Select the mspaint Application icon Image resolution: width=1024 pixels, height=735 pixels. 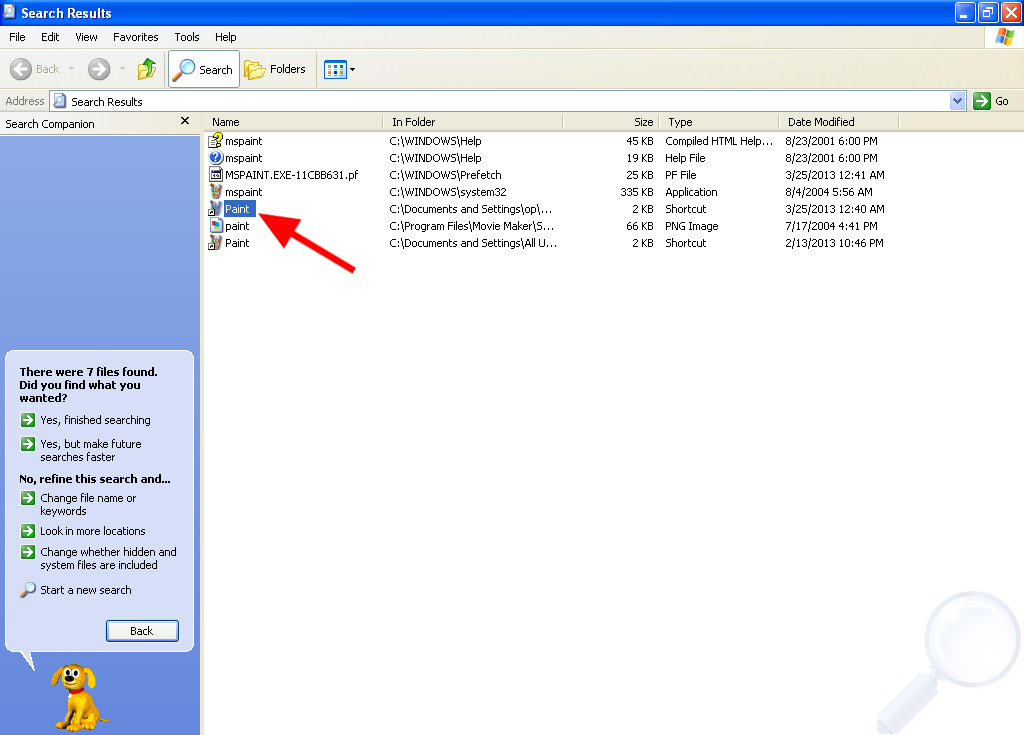tap(216, 191)
